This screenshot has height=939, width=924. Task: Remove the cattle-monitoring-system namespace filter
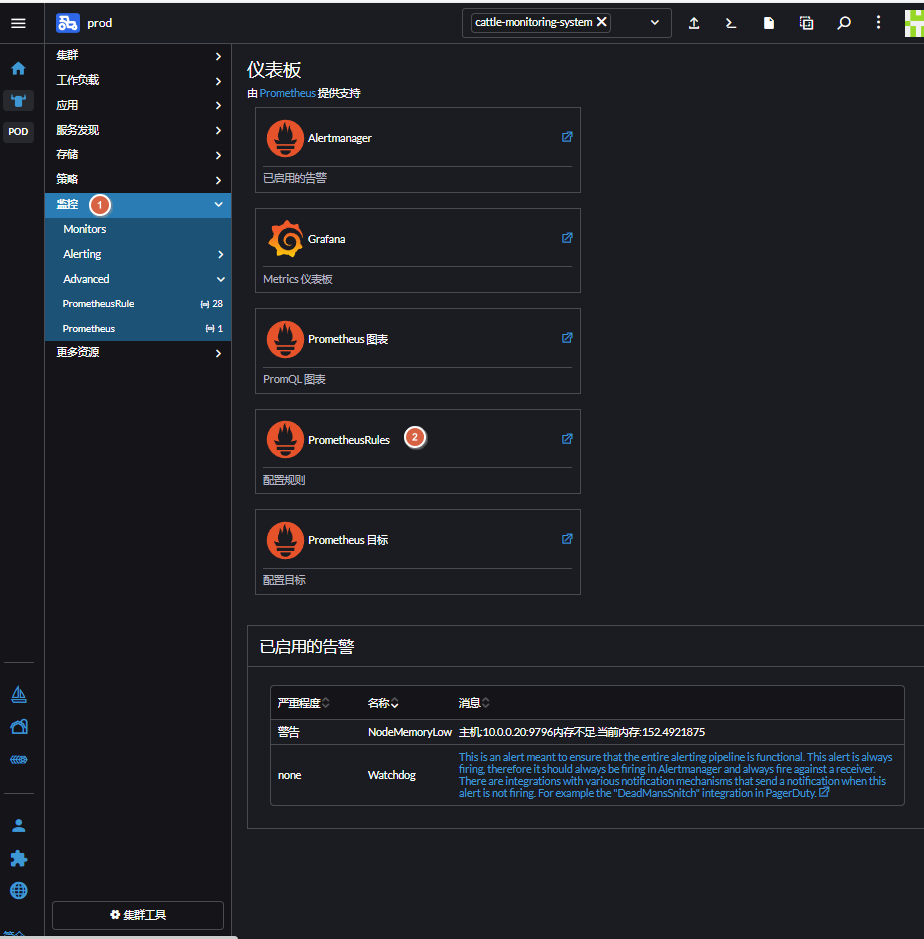tap(602, 22)
